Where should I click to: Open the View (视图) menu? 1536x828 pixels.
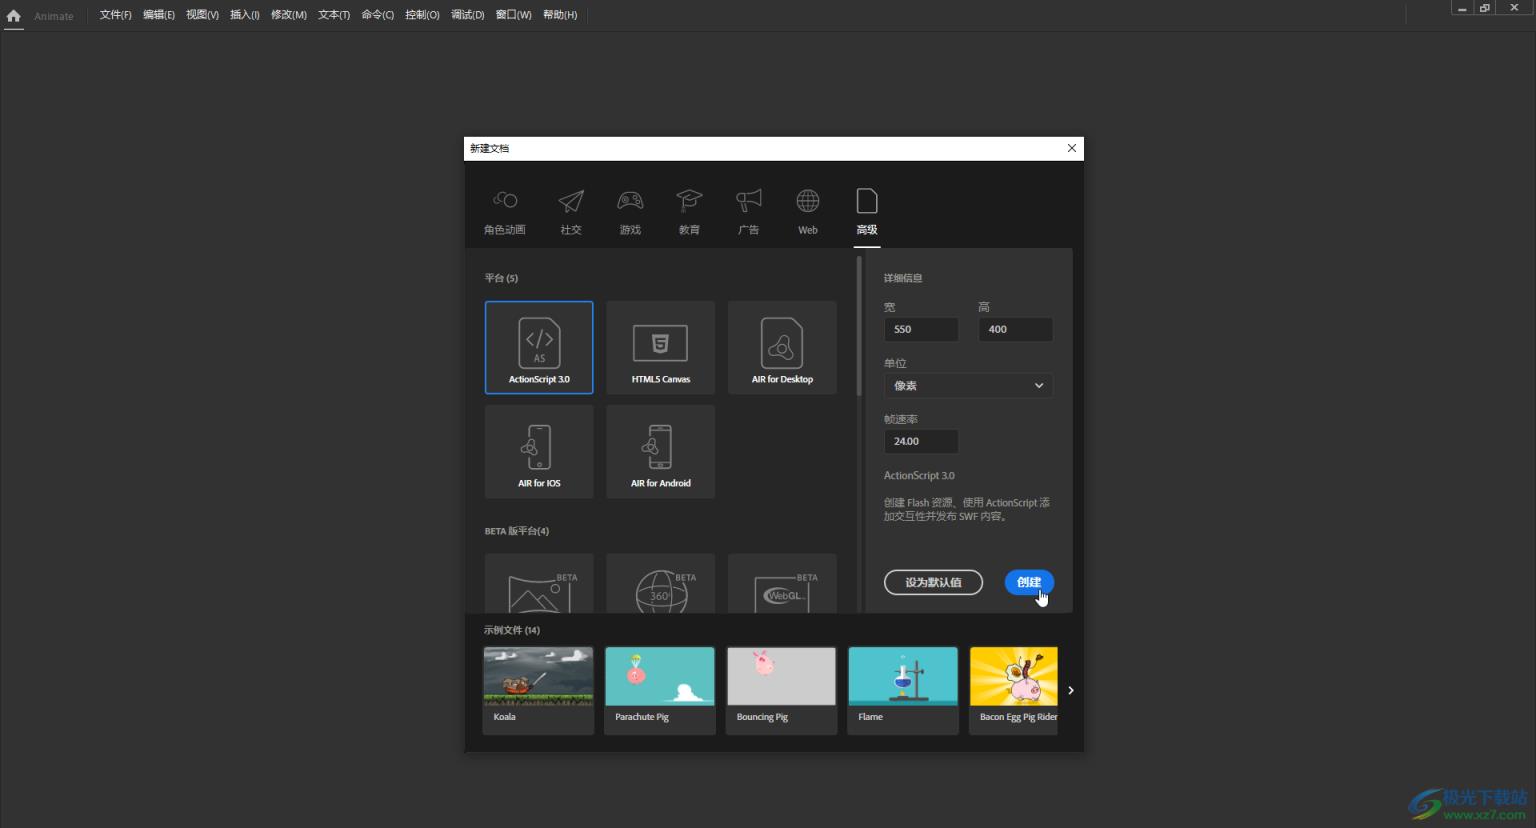(202, 15)
